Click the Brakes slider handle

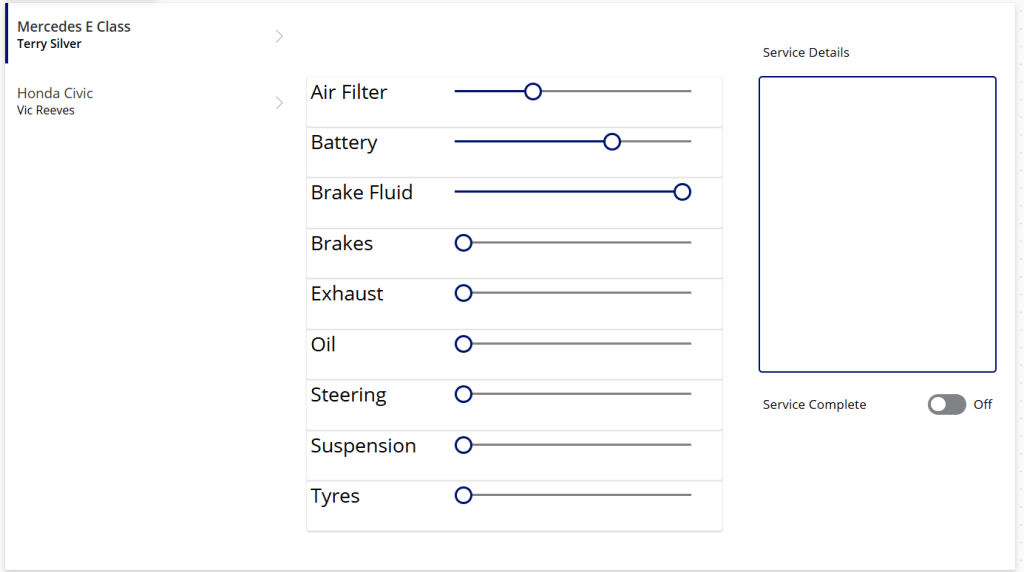point(463,243)
